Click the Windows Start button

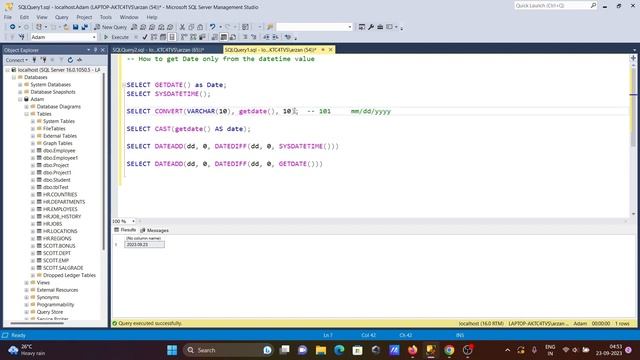point(172,350)
